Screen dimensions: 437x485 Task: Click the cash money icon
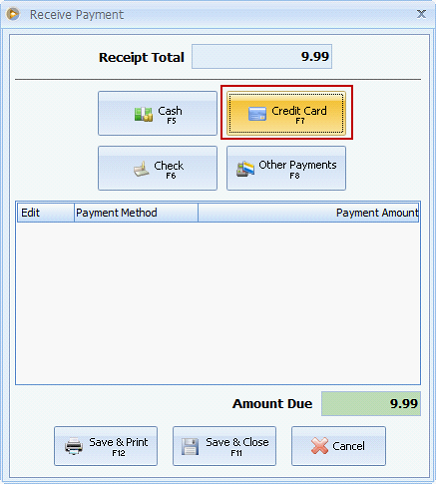point(144,114)
